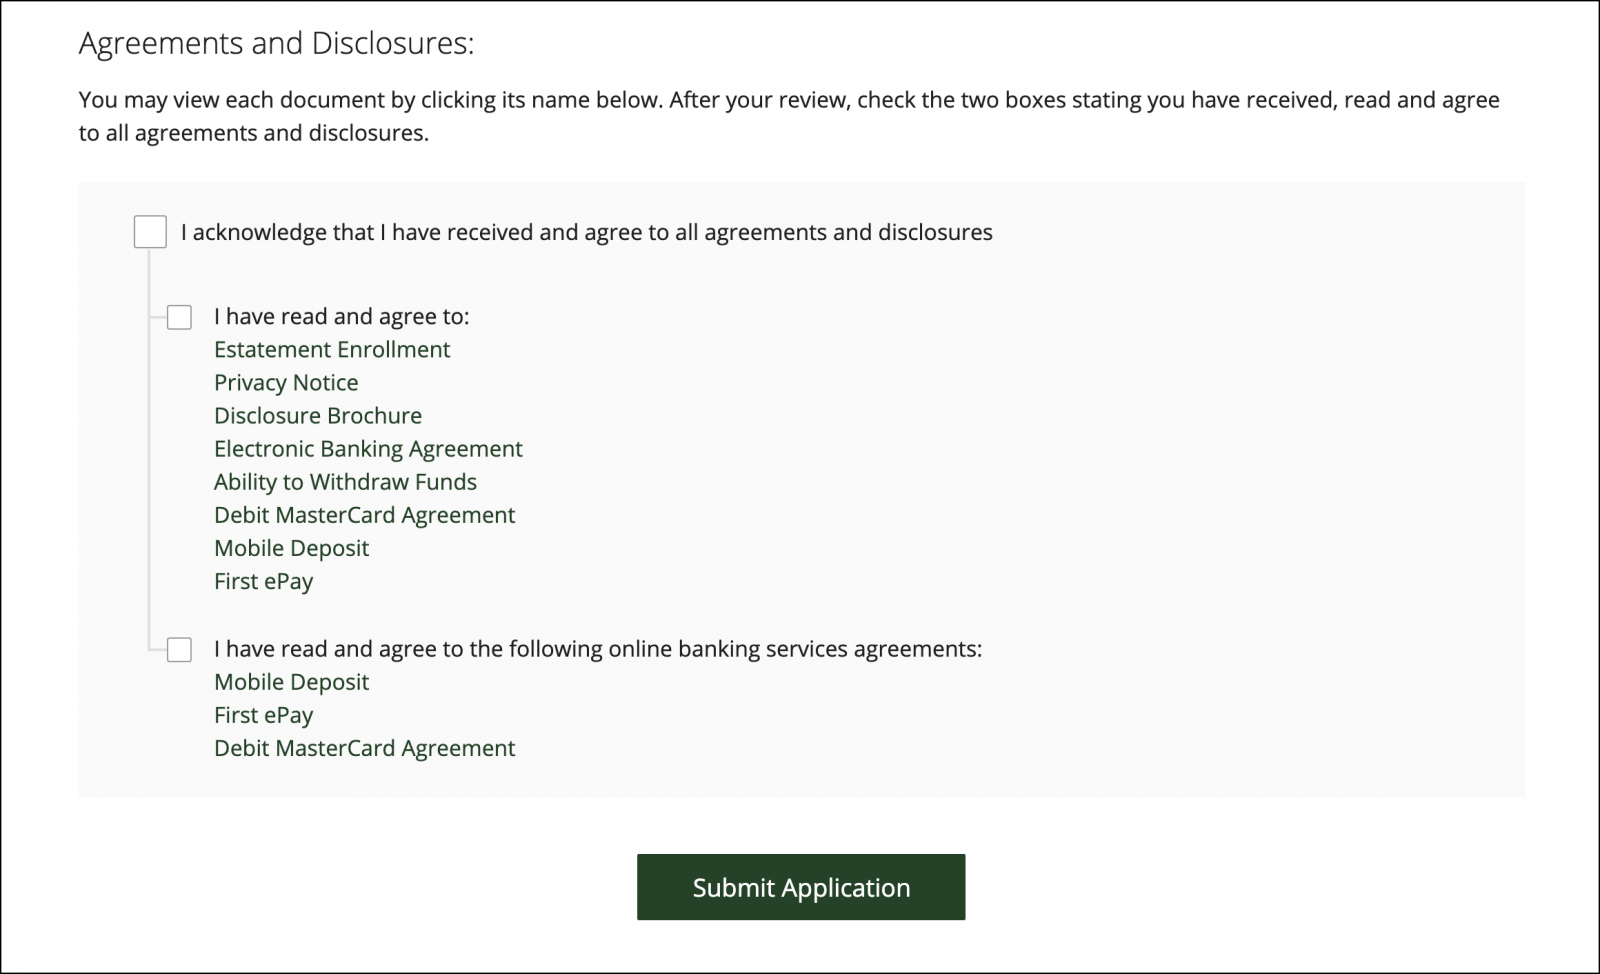Click the 'following online banking services agreements' label
Image resolution: width=1600 pixels, height=974 pixels.
tap(598, 648)
